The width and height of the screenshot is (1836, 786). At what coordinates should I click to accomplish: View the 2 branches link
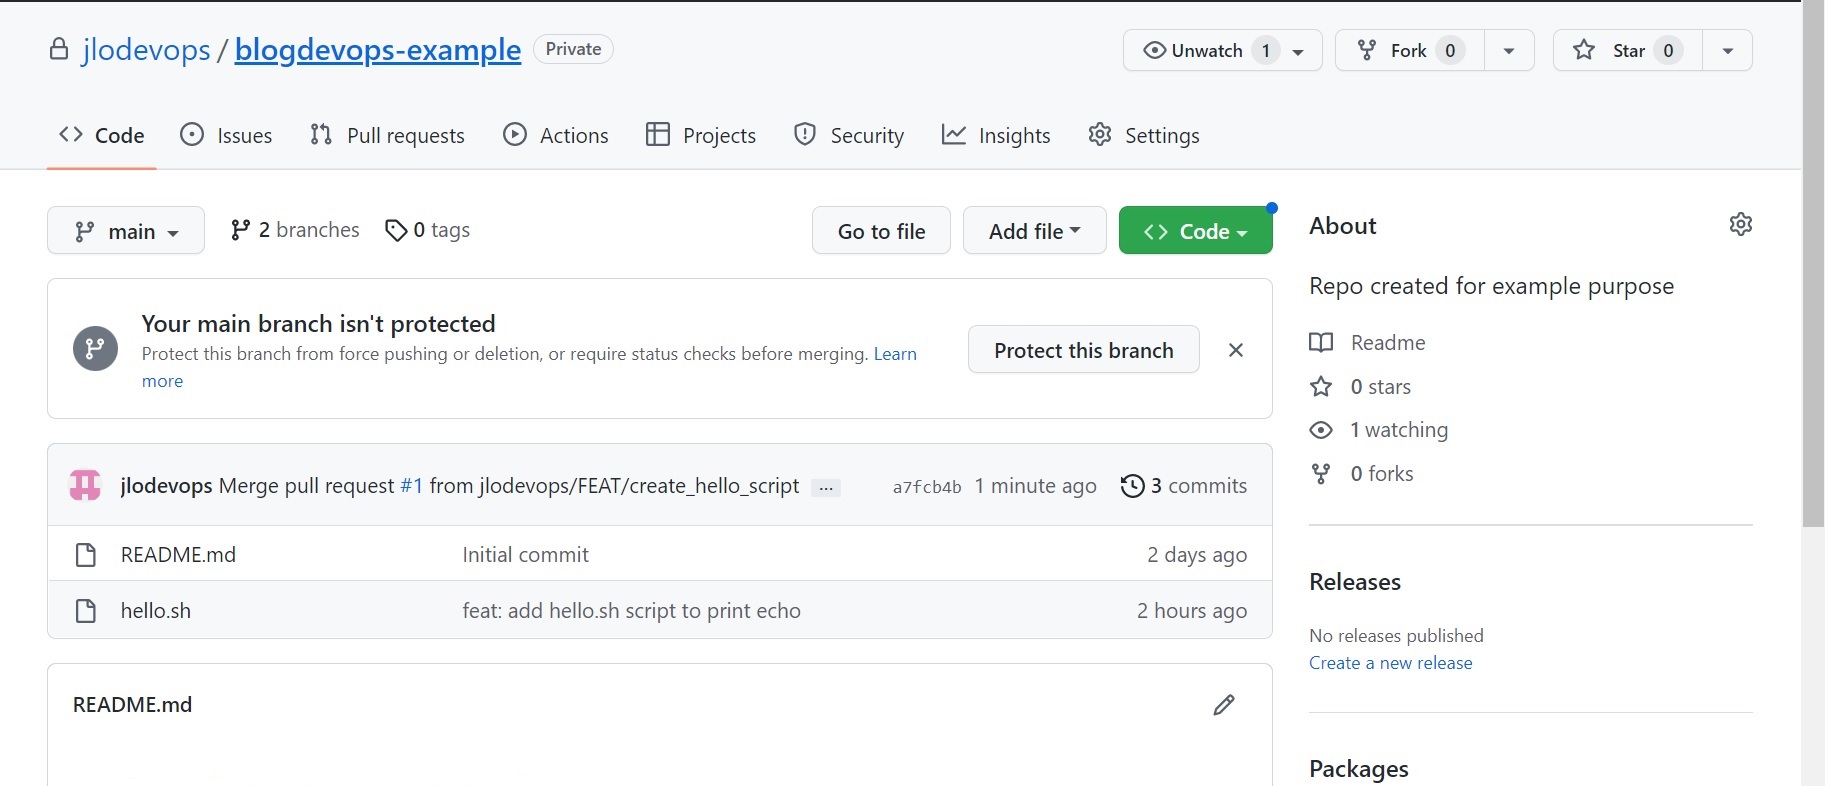294,230
